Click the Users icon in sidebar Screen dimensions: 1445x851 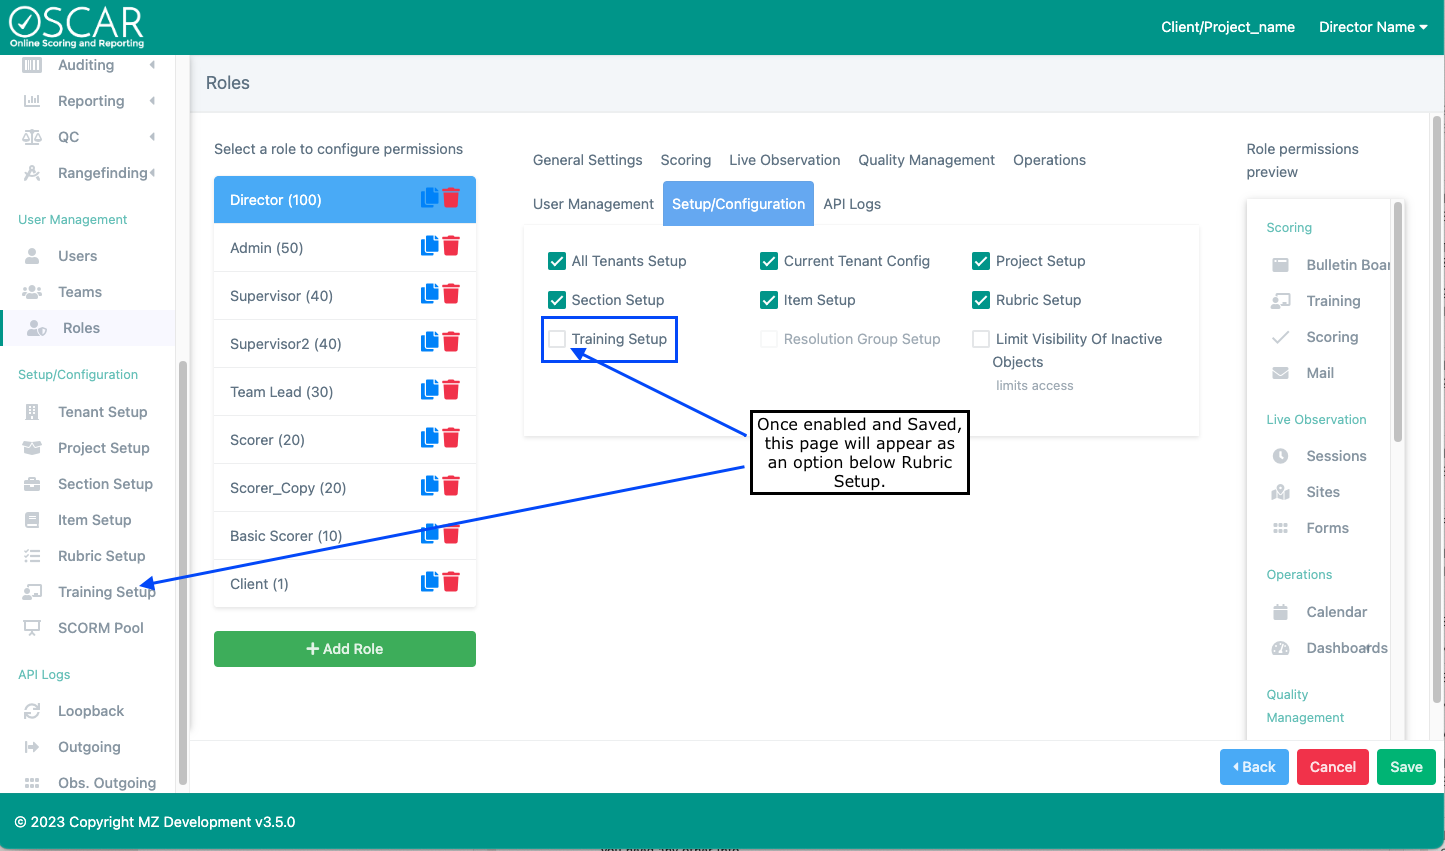click(x=32, y=256)
